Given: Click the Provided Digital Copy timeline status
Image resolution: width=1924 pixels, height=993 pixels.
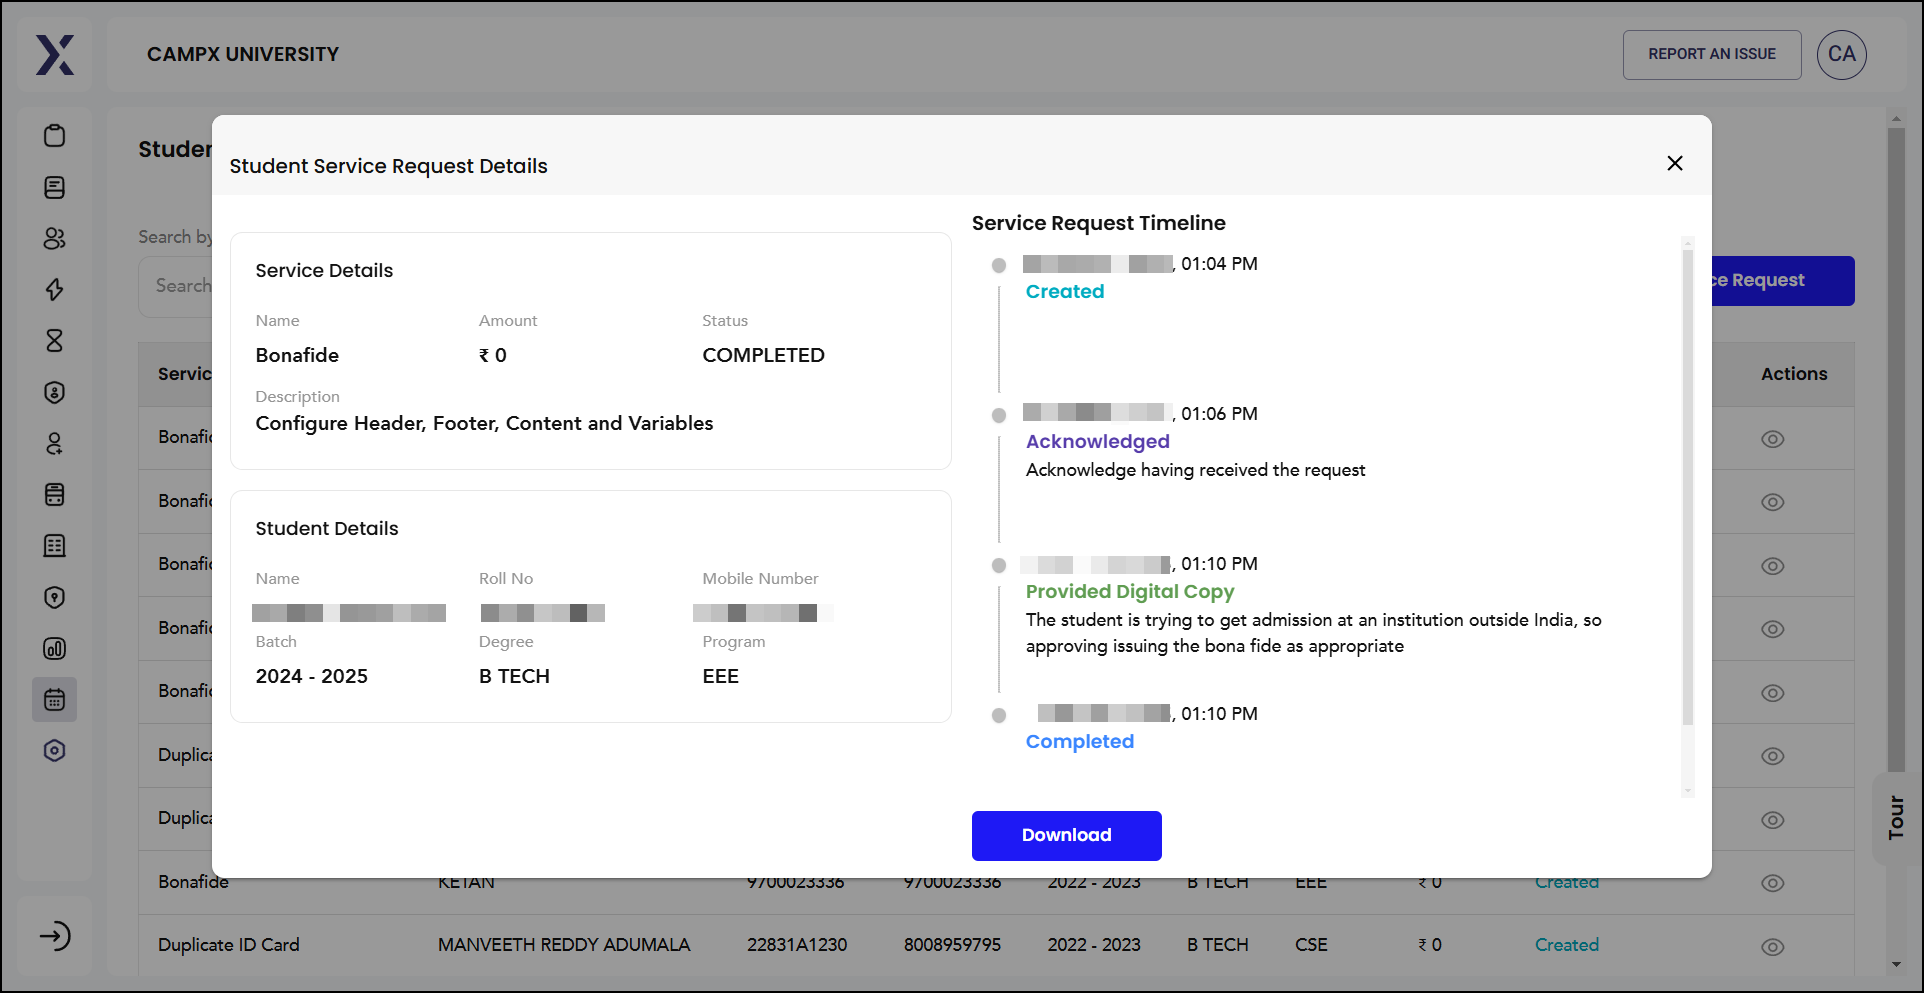Looking at the screenshot, I should click(1130, 592).
